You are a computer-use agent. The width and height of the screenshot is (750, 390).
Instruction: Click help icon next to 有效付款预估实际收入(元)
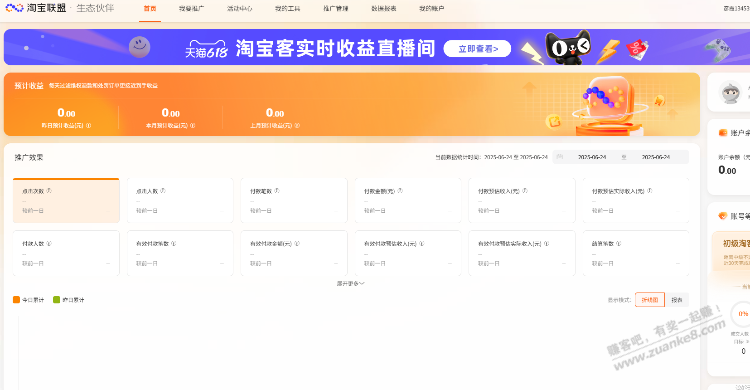pyautogui.click(x=546, y=243)
